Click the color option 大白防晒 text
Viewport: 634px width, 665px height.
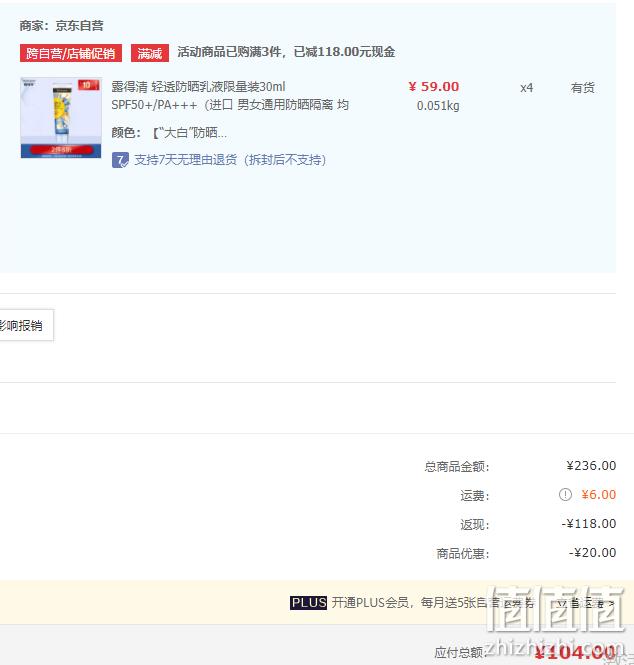pyautogui.click(x=190, y=133)
